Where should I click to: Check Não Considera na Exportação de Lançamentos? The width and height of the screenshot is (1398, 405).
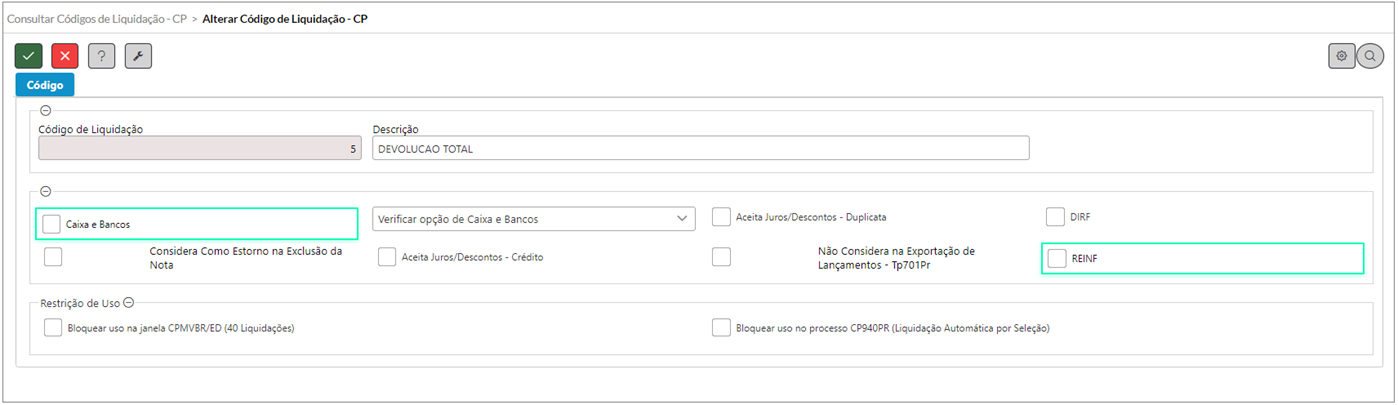tap(721, 257)
